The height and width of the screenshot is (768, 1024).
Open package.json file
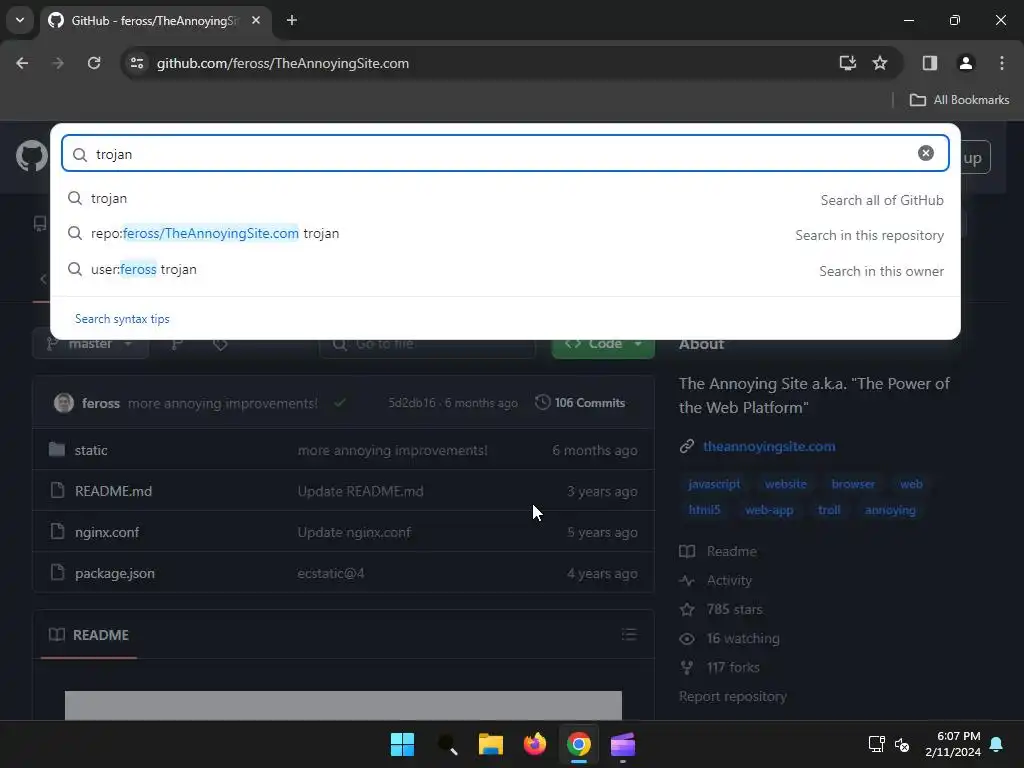(x=115, y=573)
